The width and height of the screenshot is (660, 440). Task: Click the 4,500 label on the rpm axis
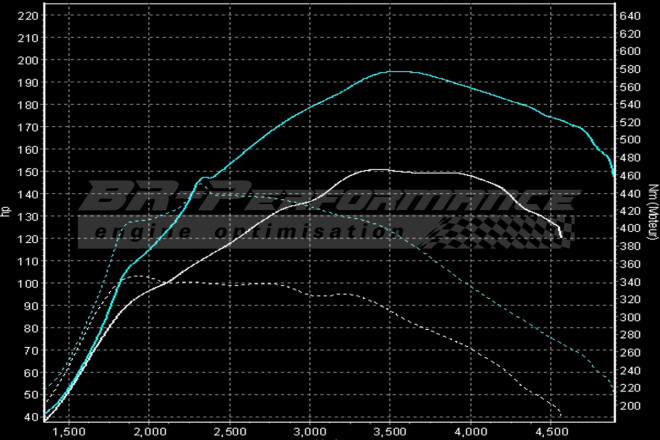coord(551,431)
